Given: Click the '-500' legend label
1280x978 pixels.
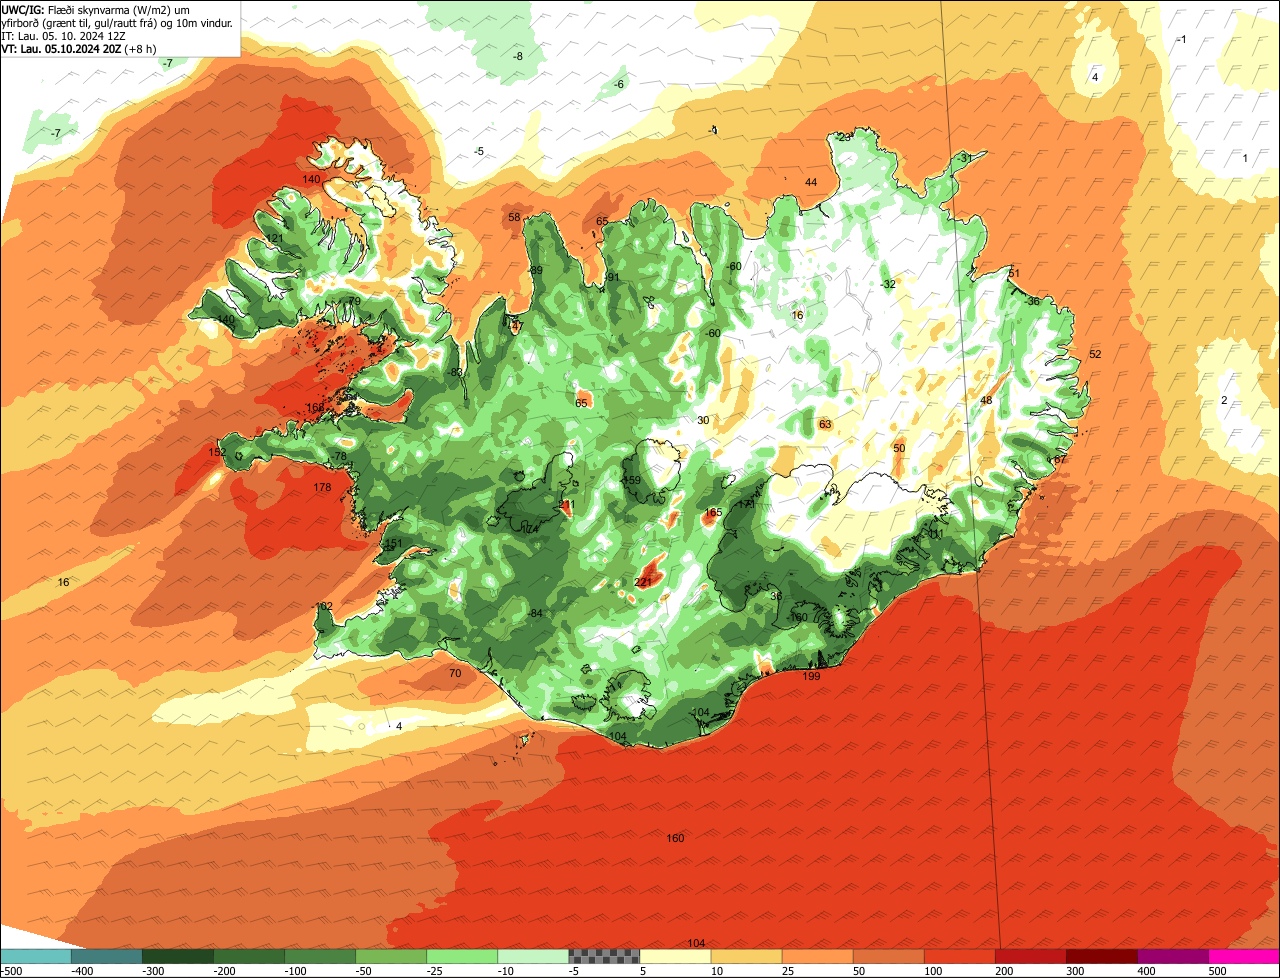Looking at the screenshot, I should point(12,971).
